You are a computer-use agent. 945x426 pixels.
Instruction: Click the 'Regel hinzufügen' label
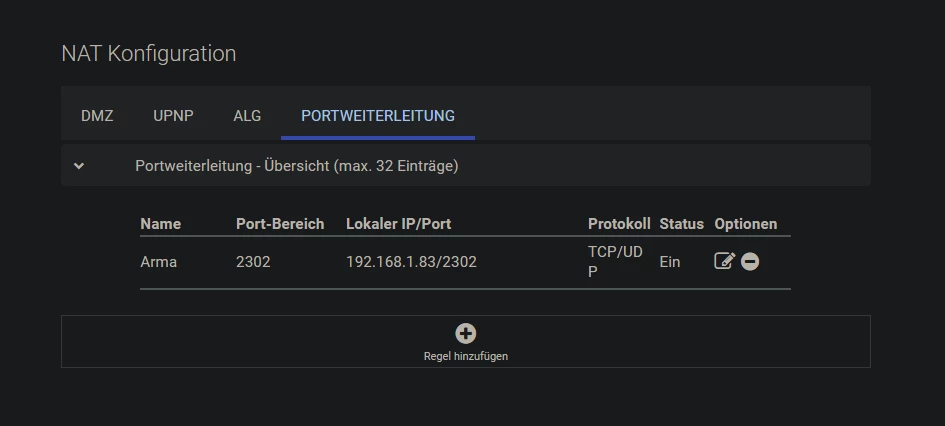[465, 356]
